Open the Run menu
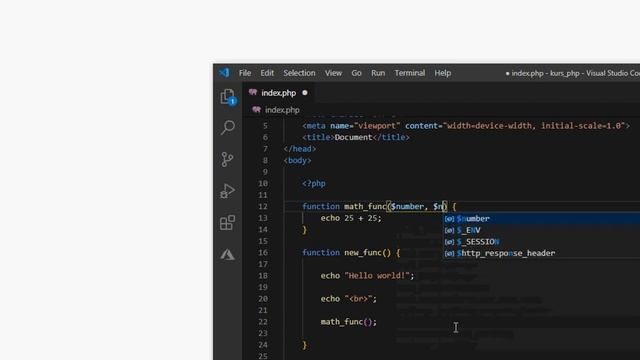The height and width of the screenshot is (360, 640). pos(378,73)
